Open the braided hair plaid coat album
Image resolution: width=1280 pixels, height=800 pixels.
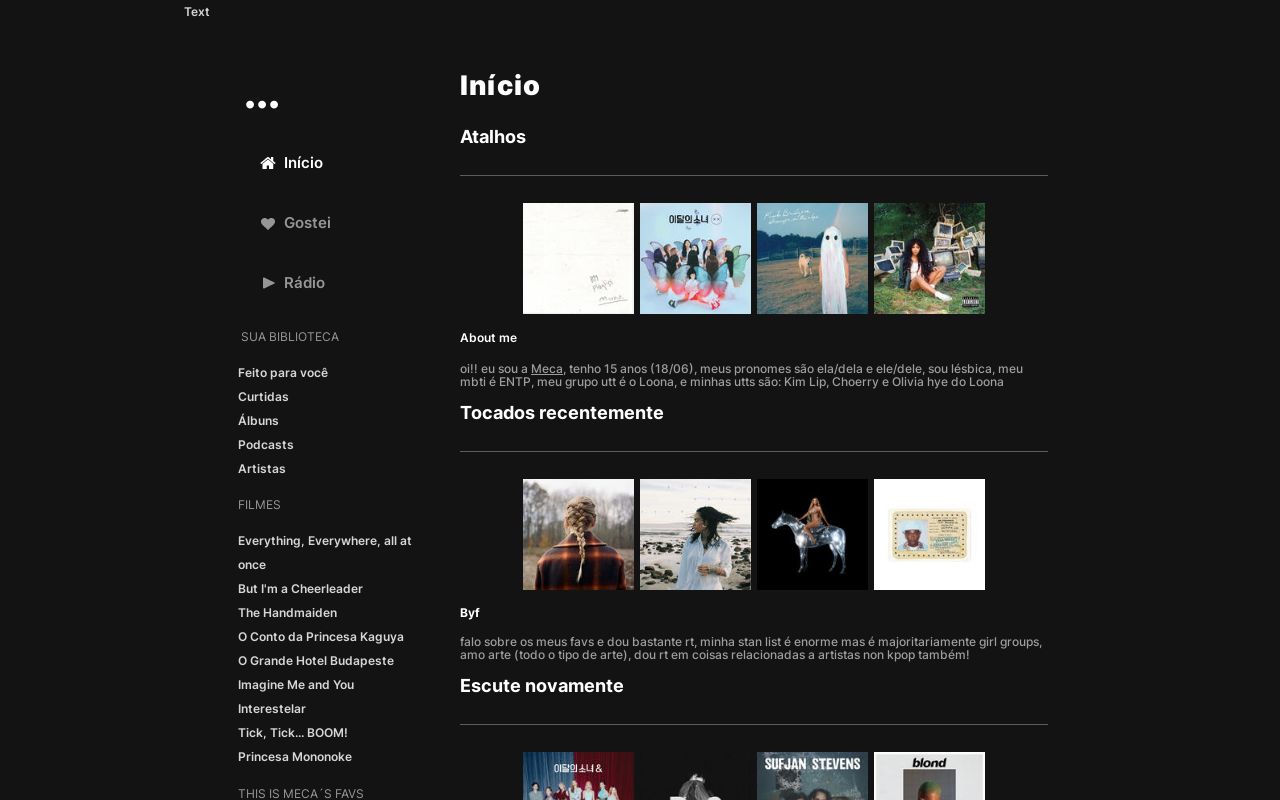point(578,535)
